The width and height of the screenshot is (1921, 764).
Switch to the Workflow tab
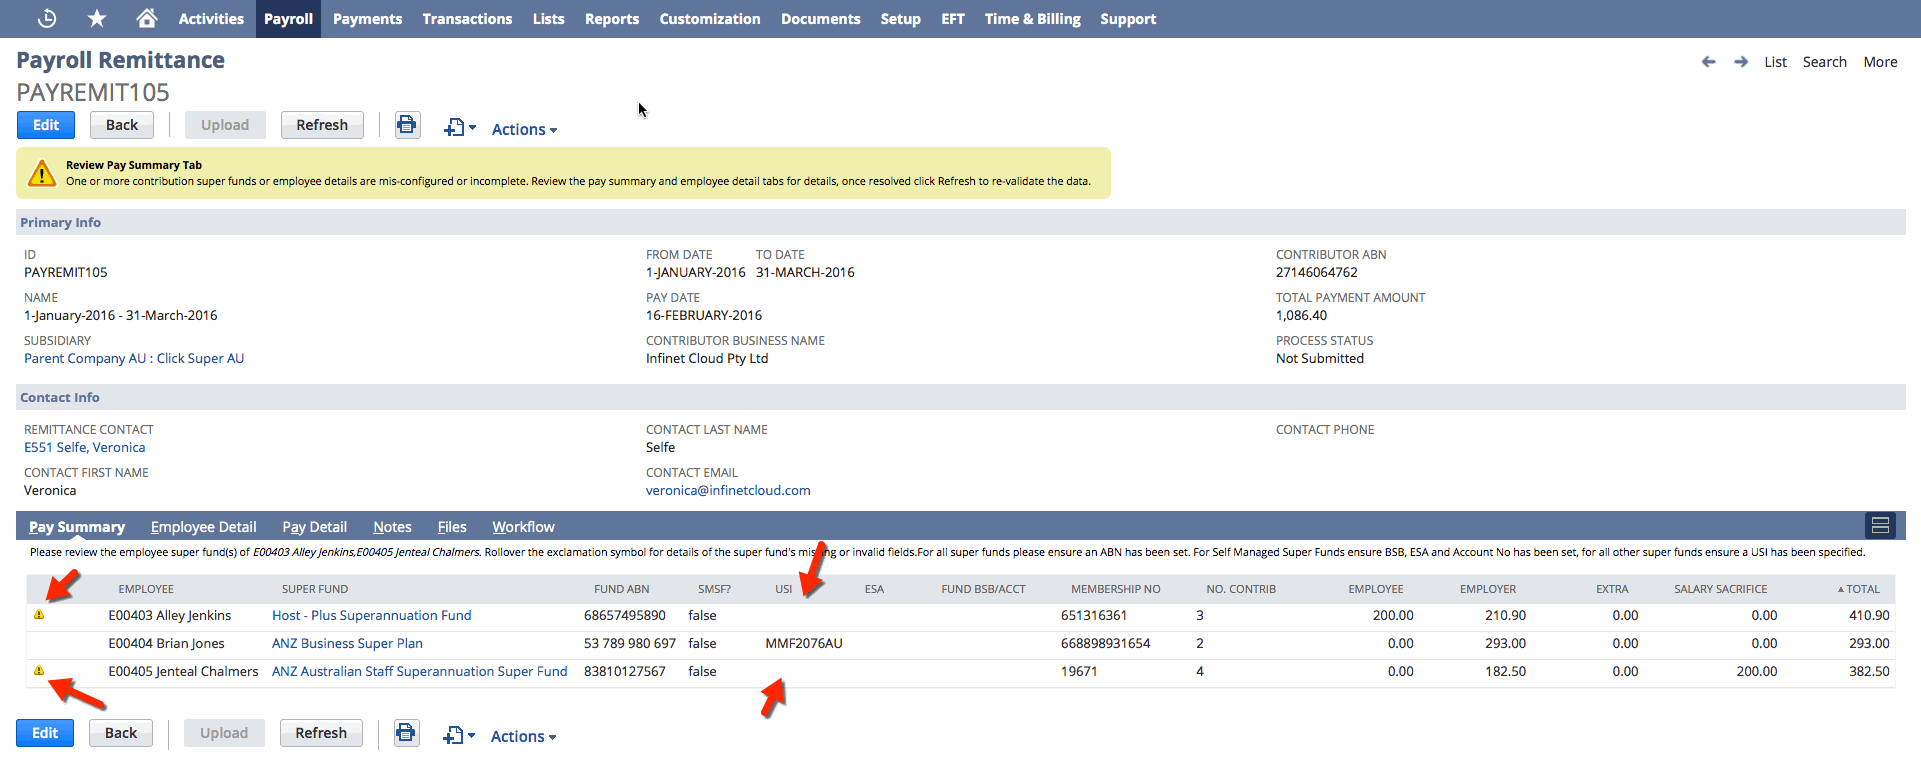[x=523, y=527]
